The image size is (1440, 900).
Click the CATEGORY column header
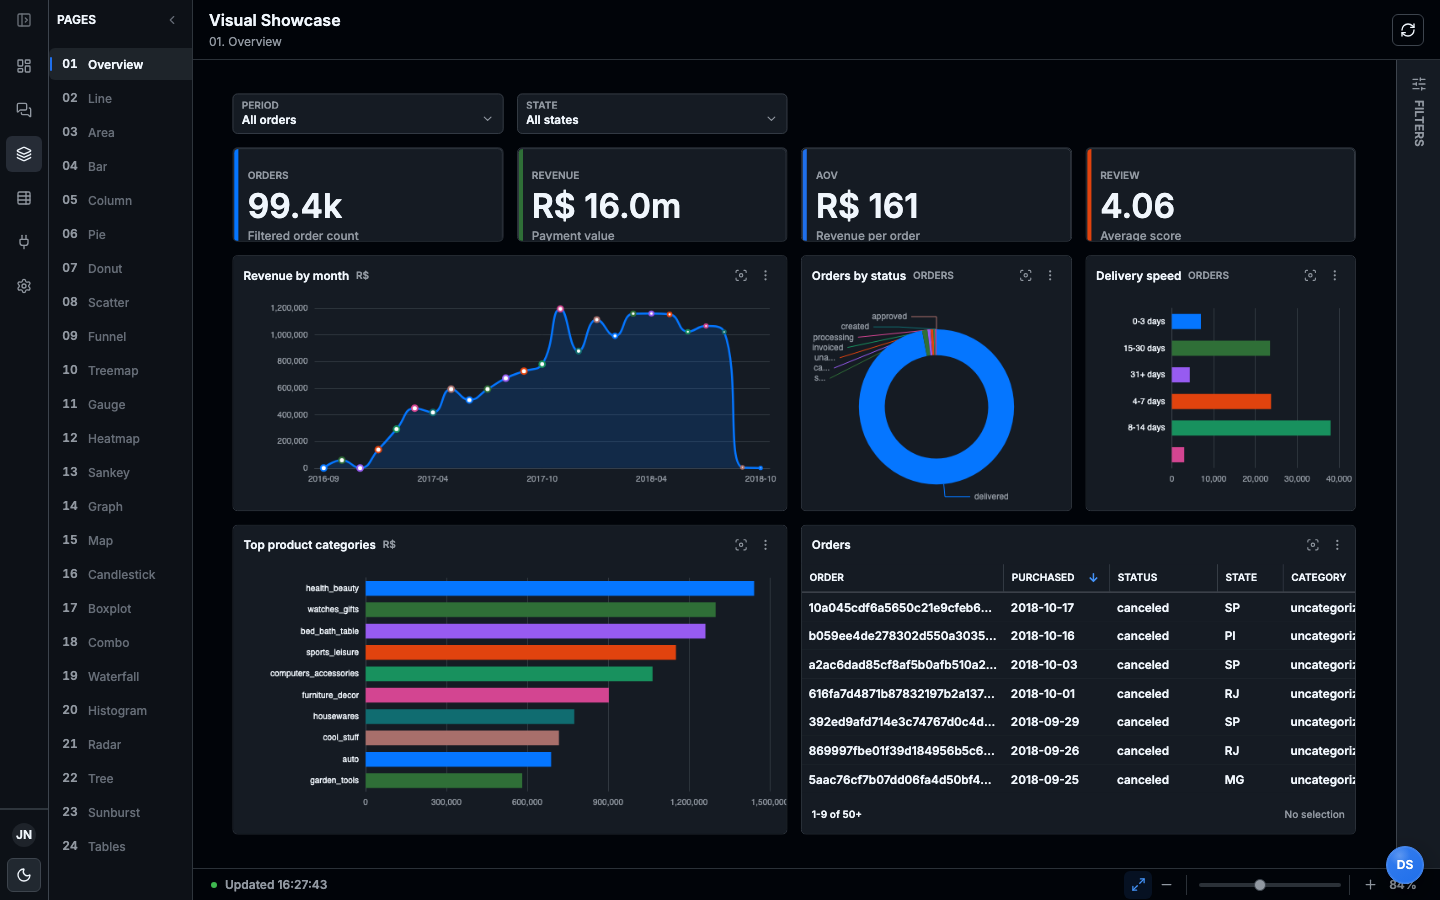(1318, 578)
